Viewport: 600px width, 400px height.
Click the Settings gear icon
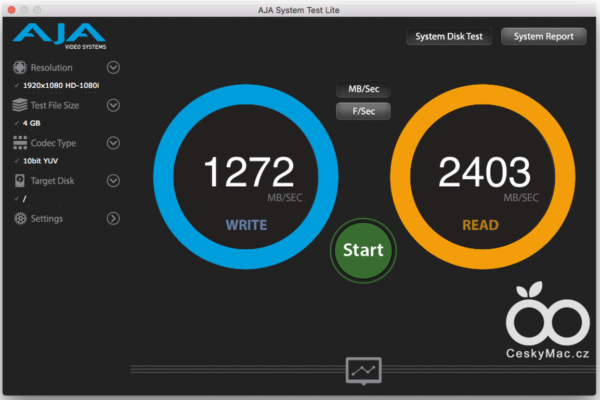click(x=20, y=218)
